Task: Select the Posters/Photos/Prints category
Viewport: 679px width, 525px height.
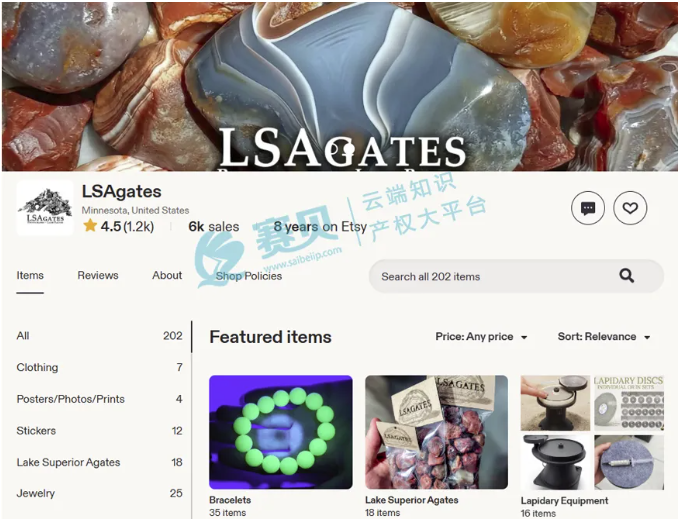Action: point(99,399)
